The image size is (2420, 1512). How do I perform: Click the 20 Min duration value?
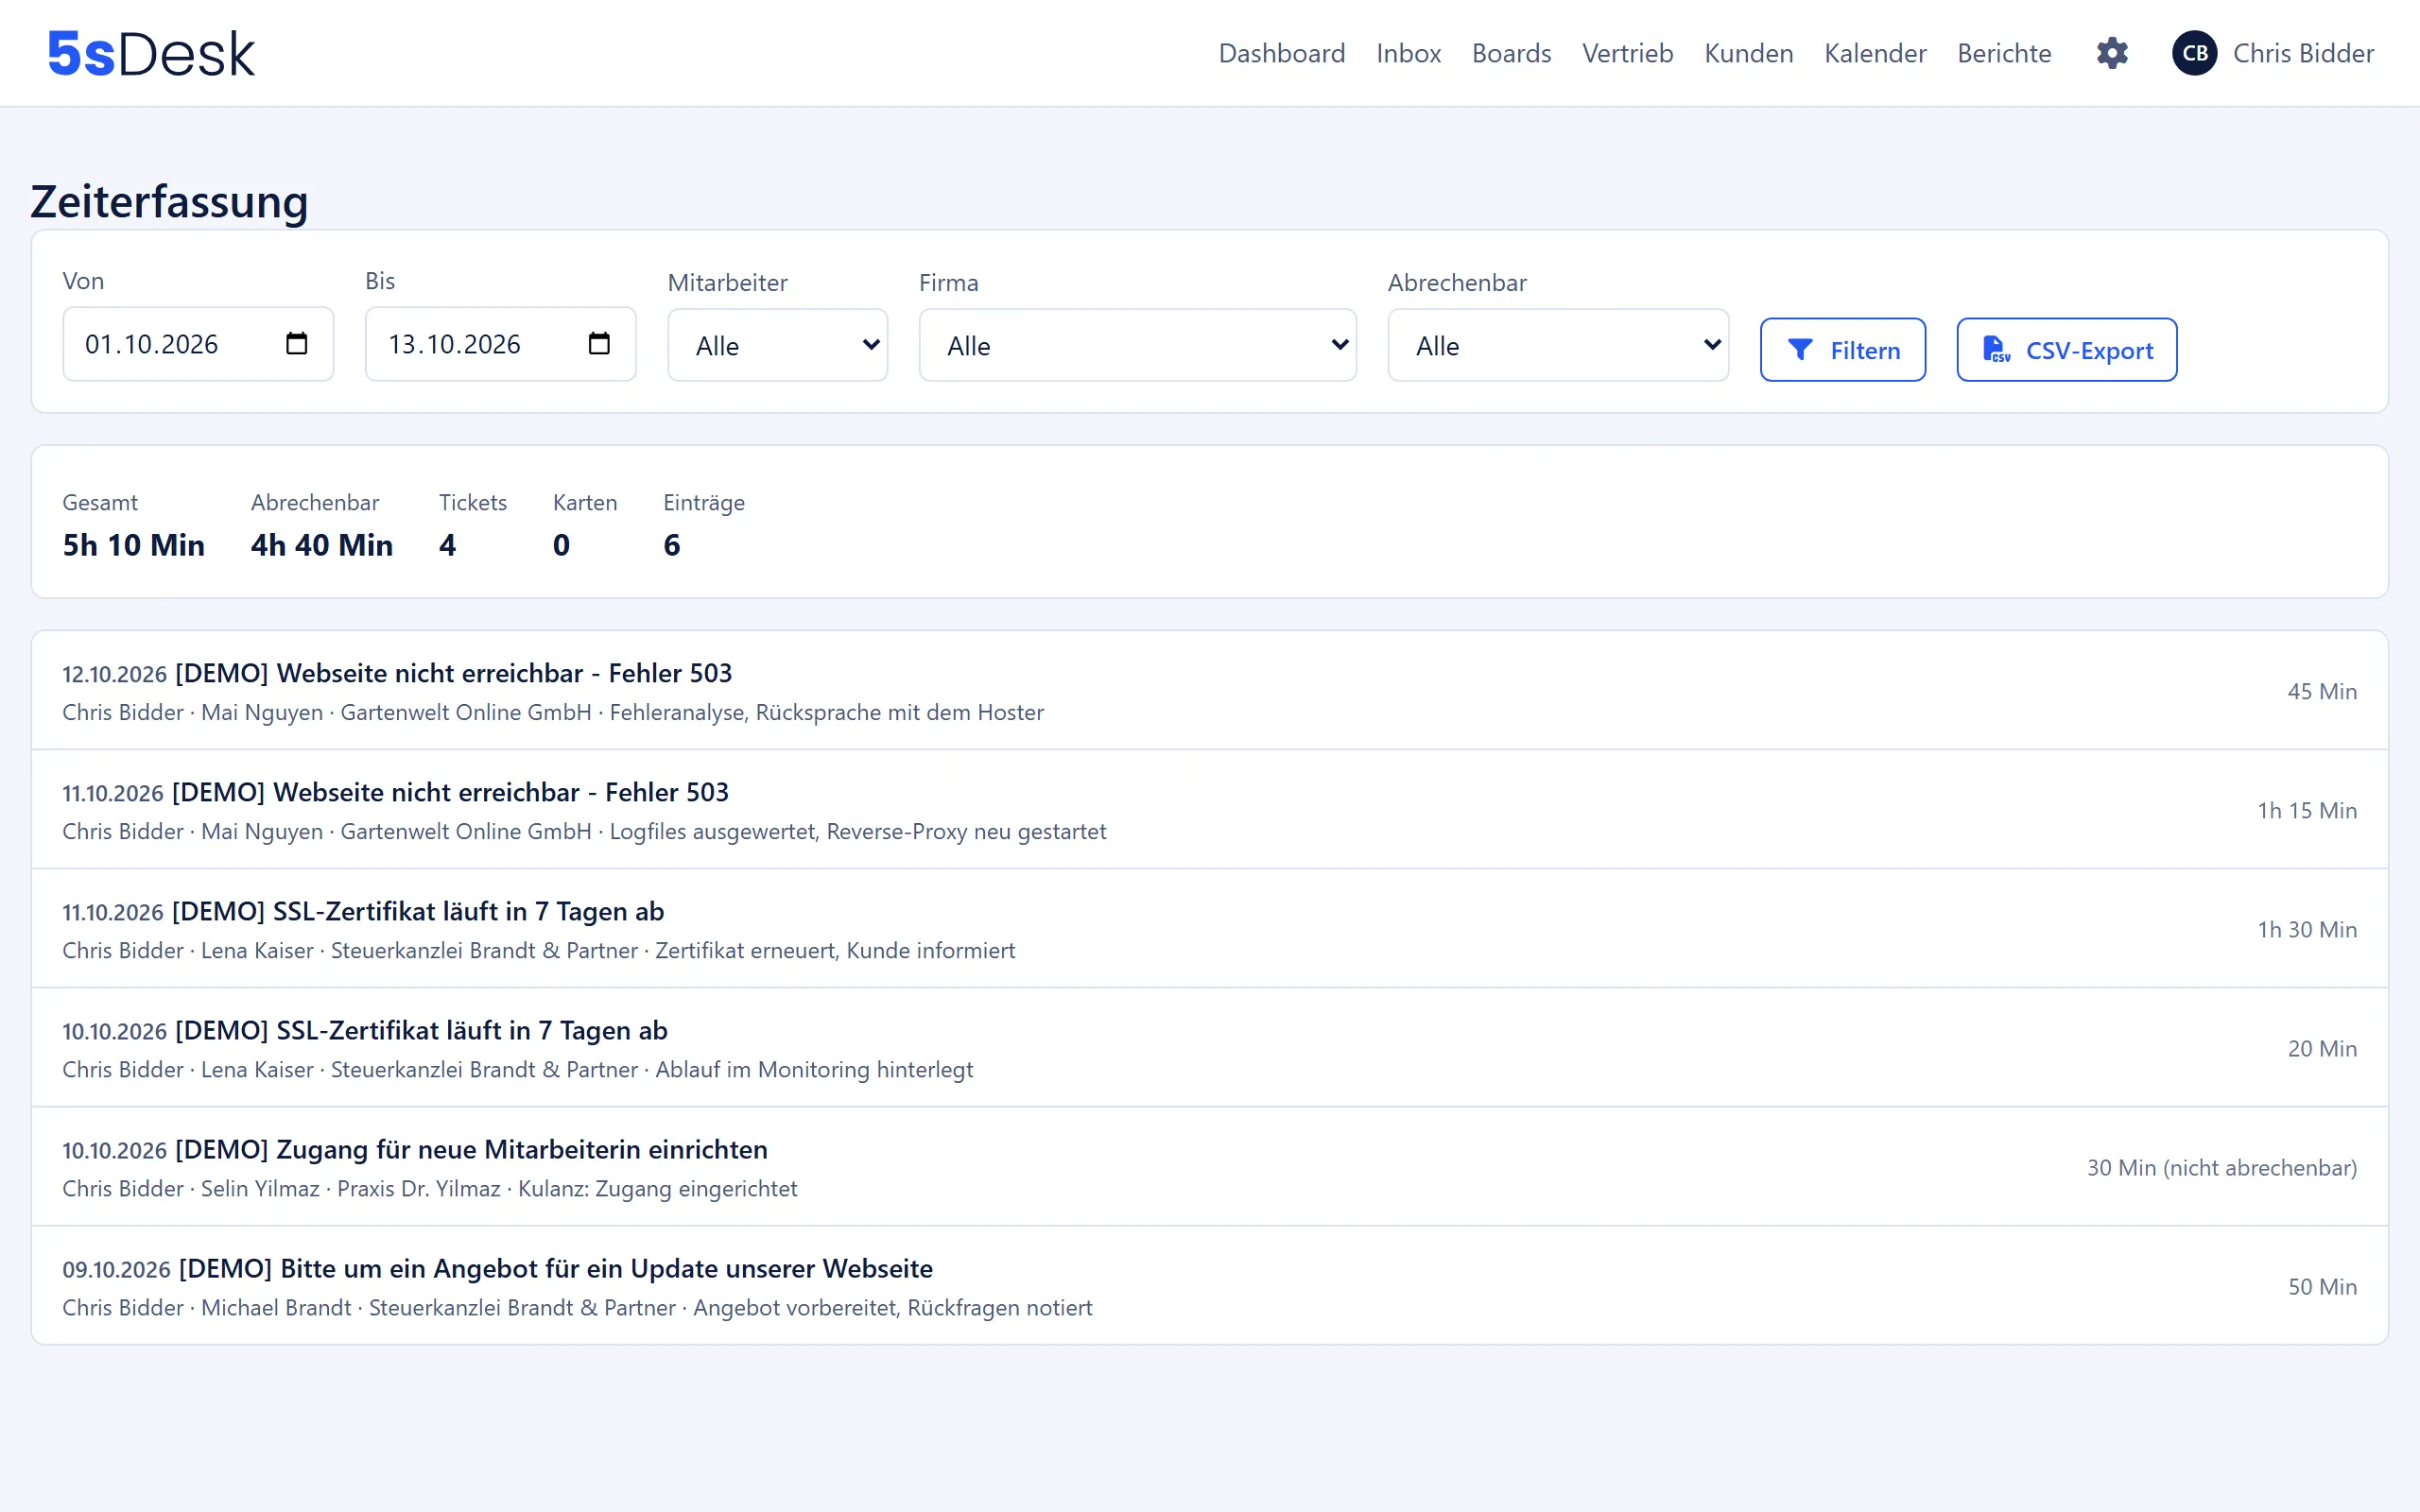[2322, 1048]
